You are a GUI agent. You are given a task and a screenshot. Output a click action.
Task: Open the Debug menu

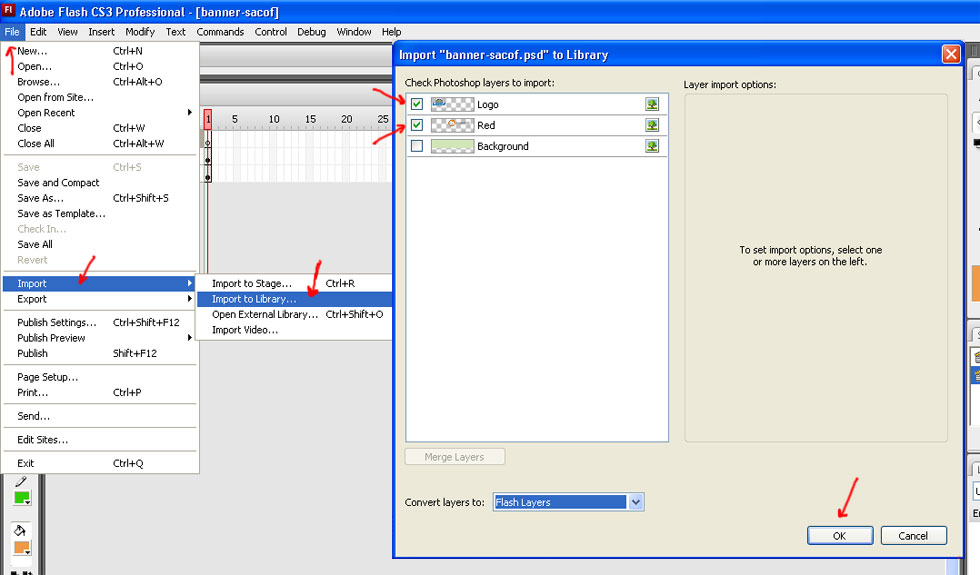311,32
